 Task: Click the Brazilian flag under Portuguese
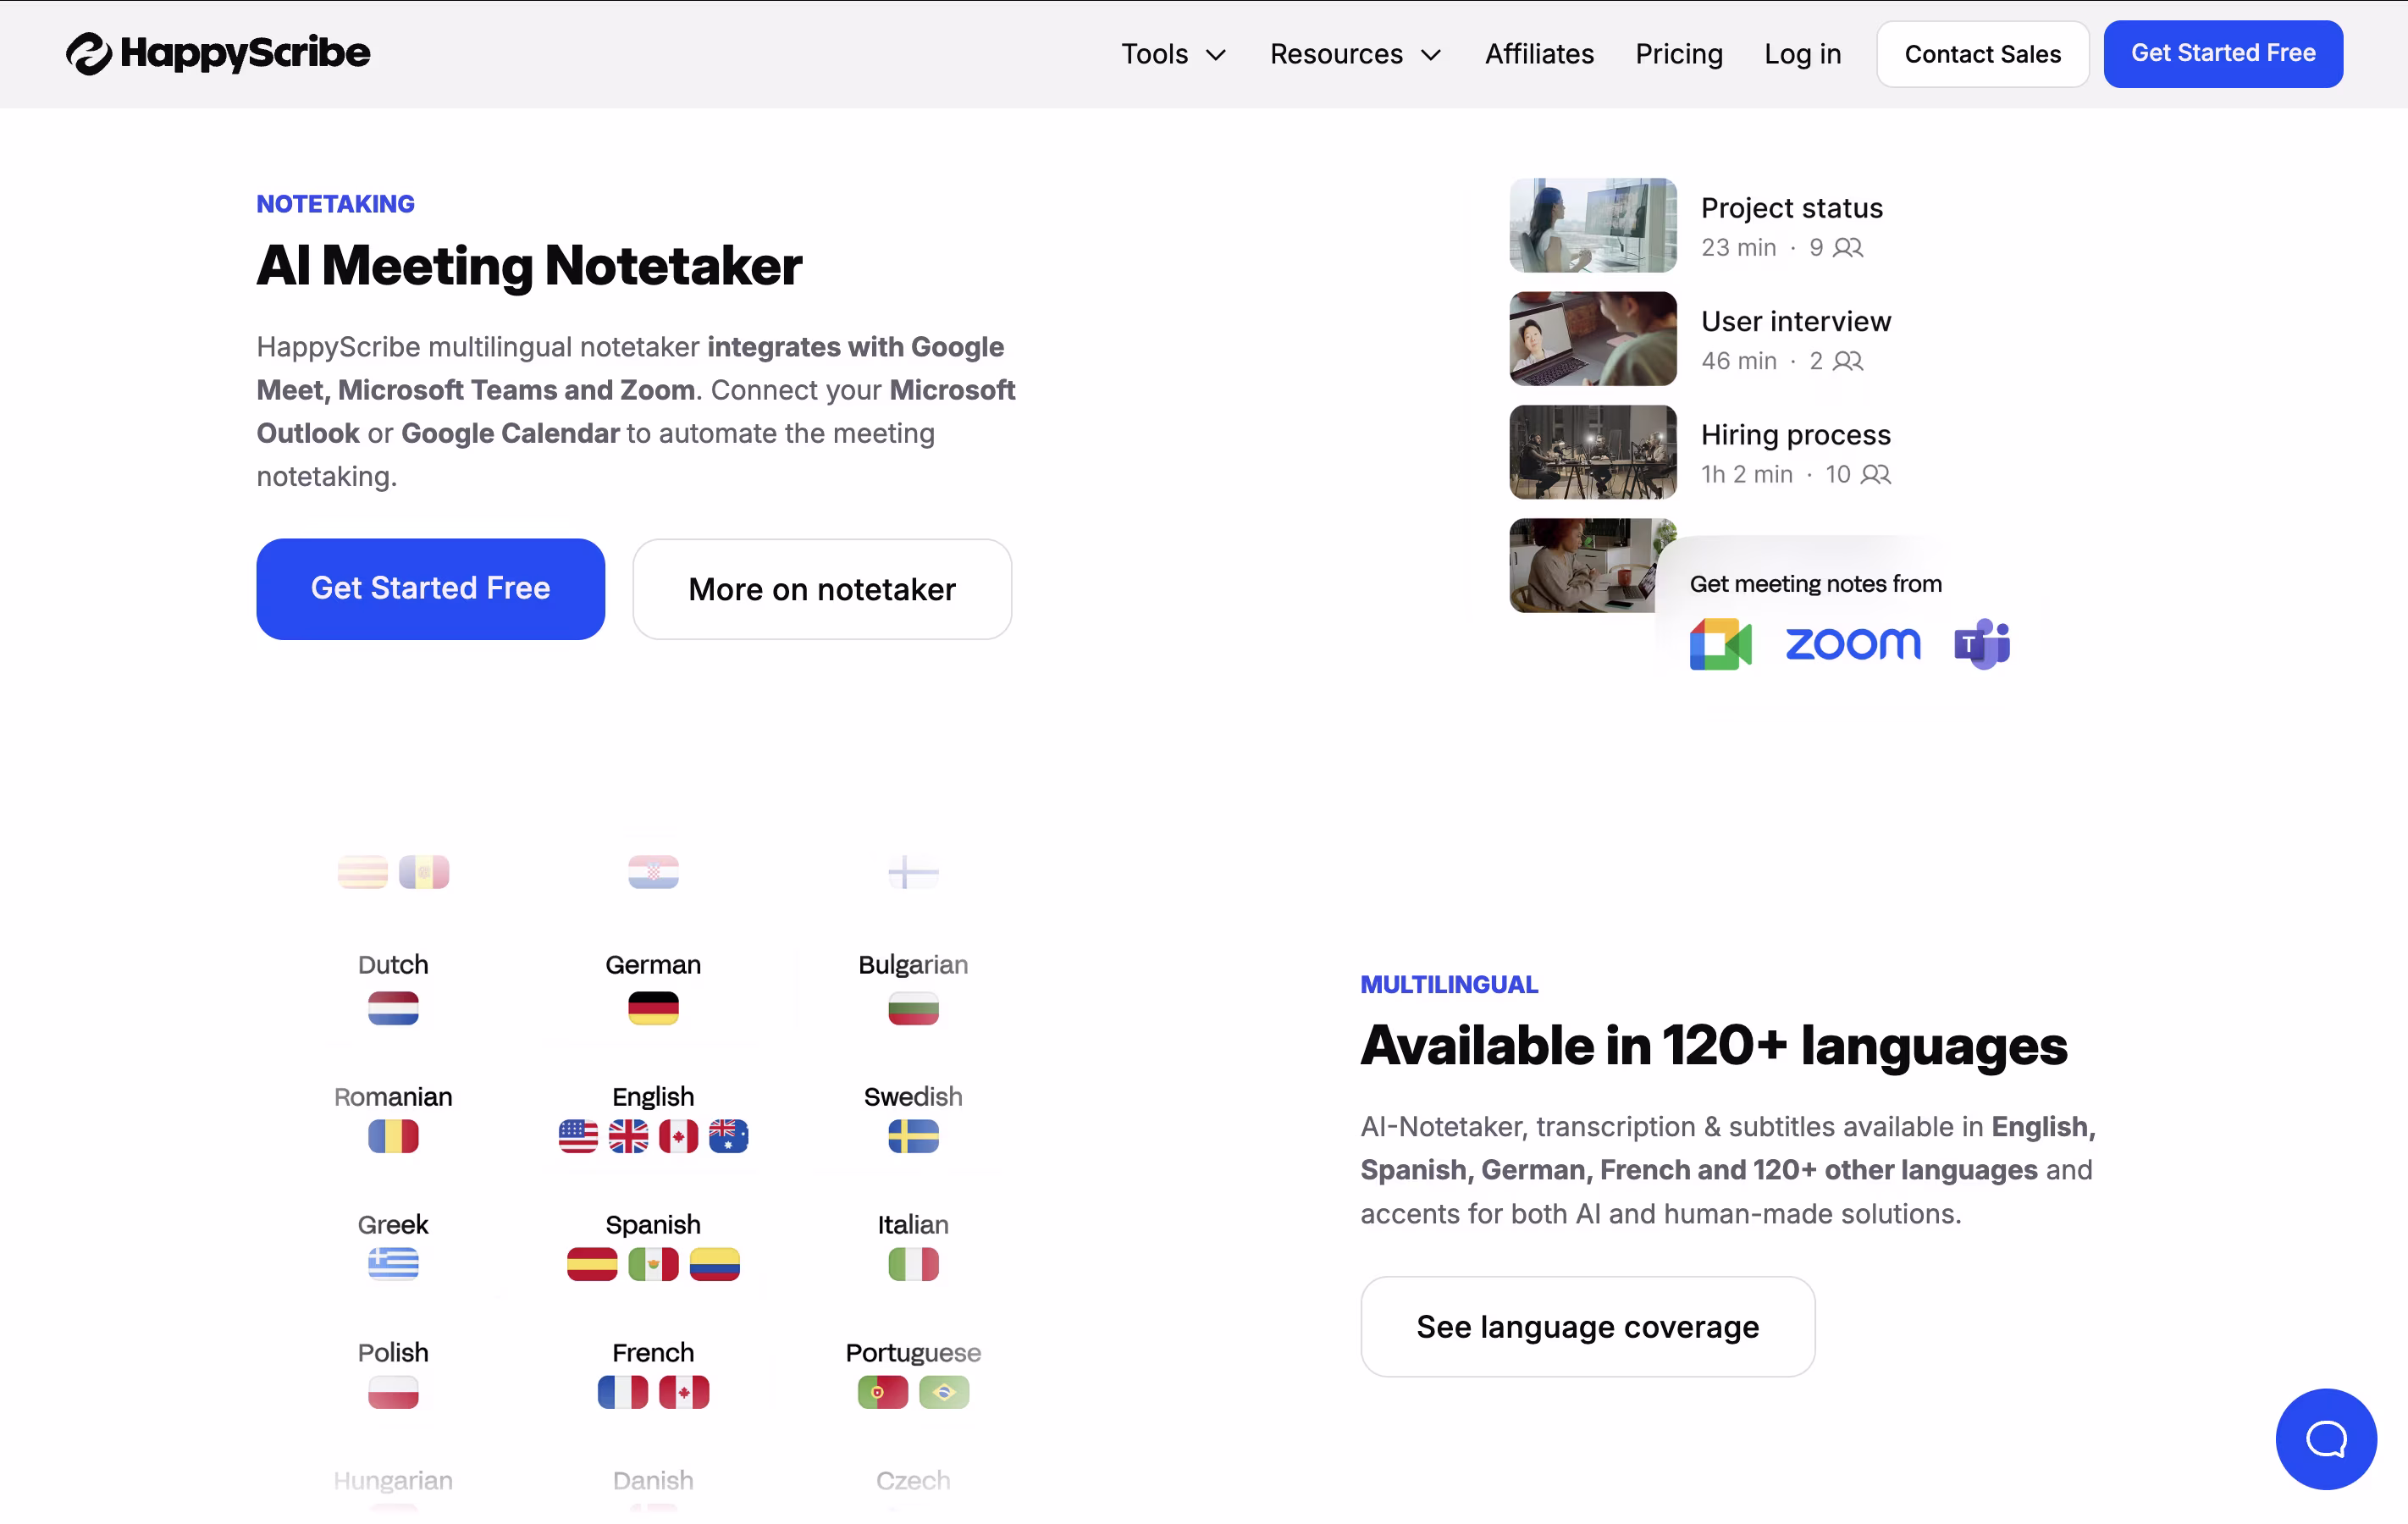tap(943, 1392)
